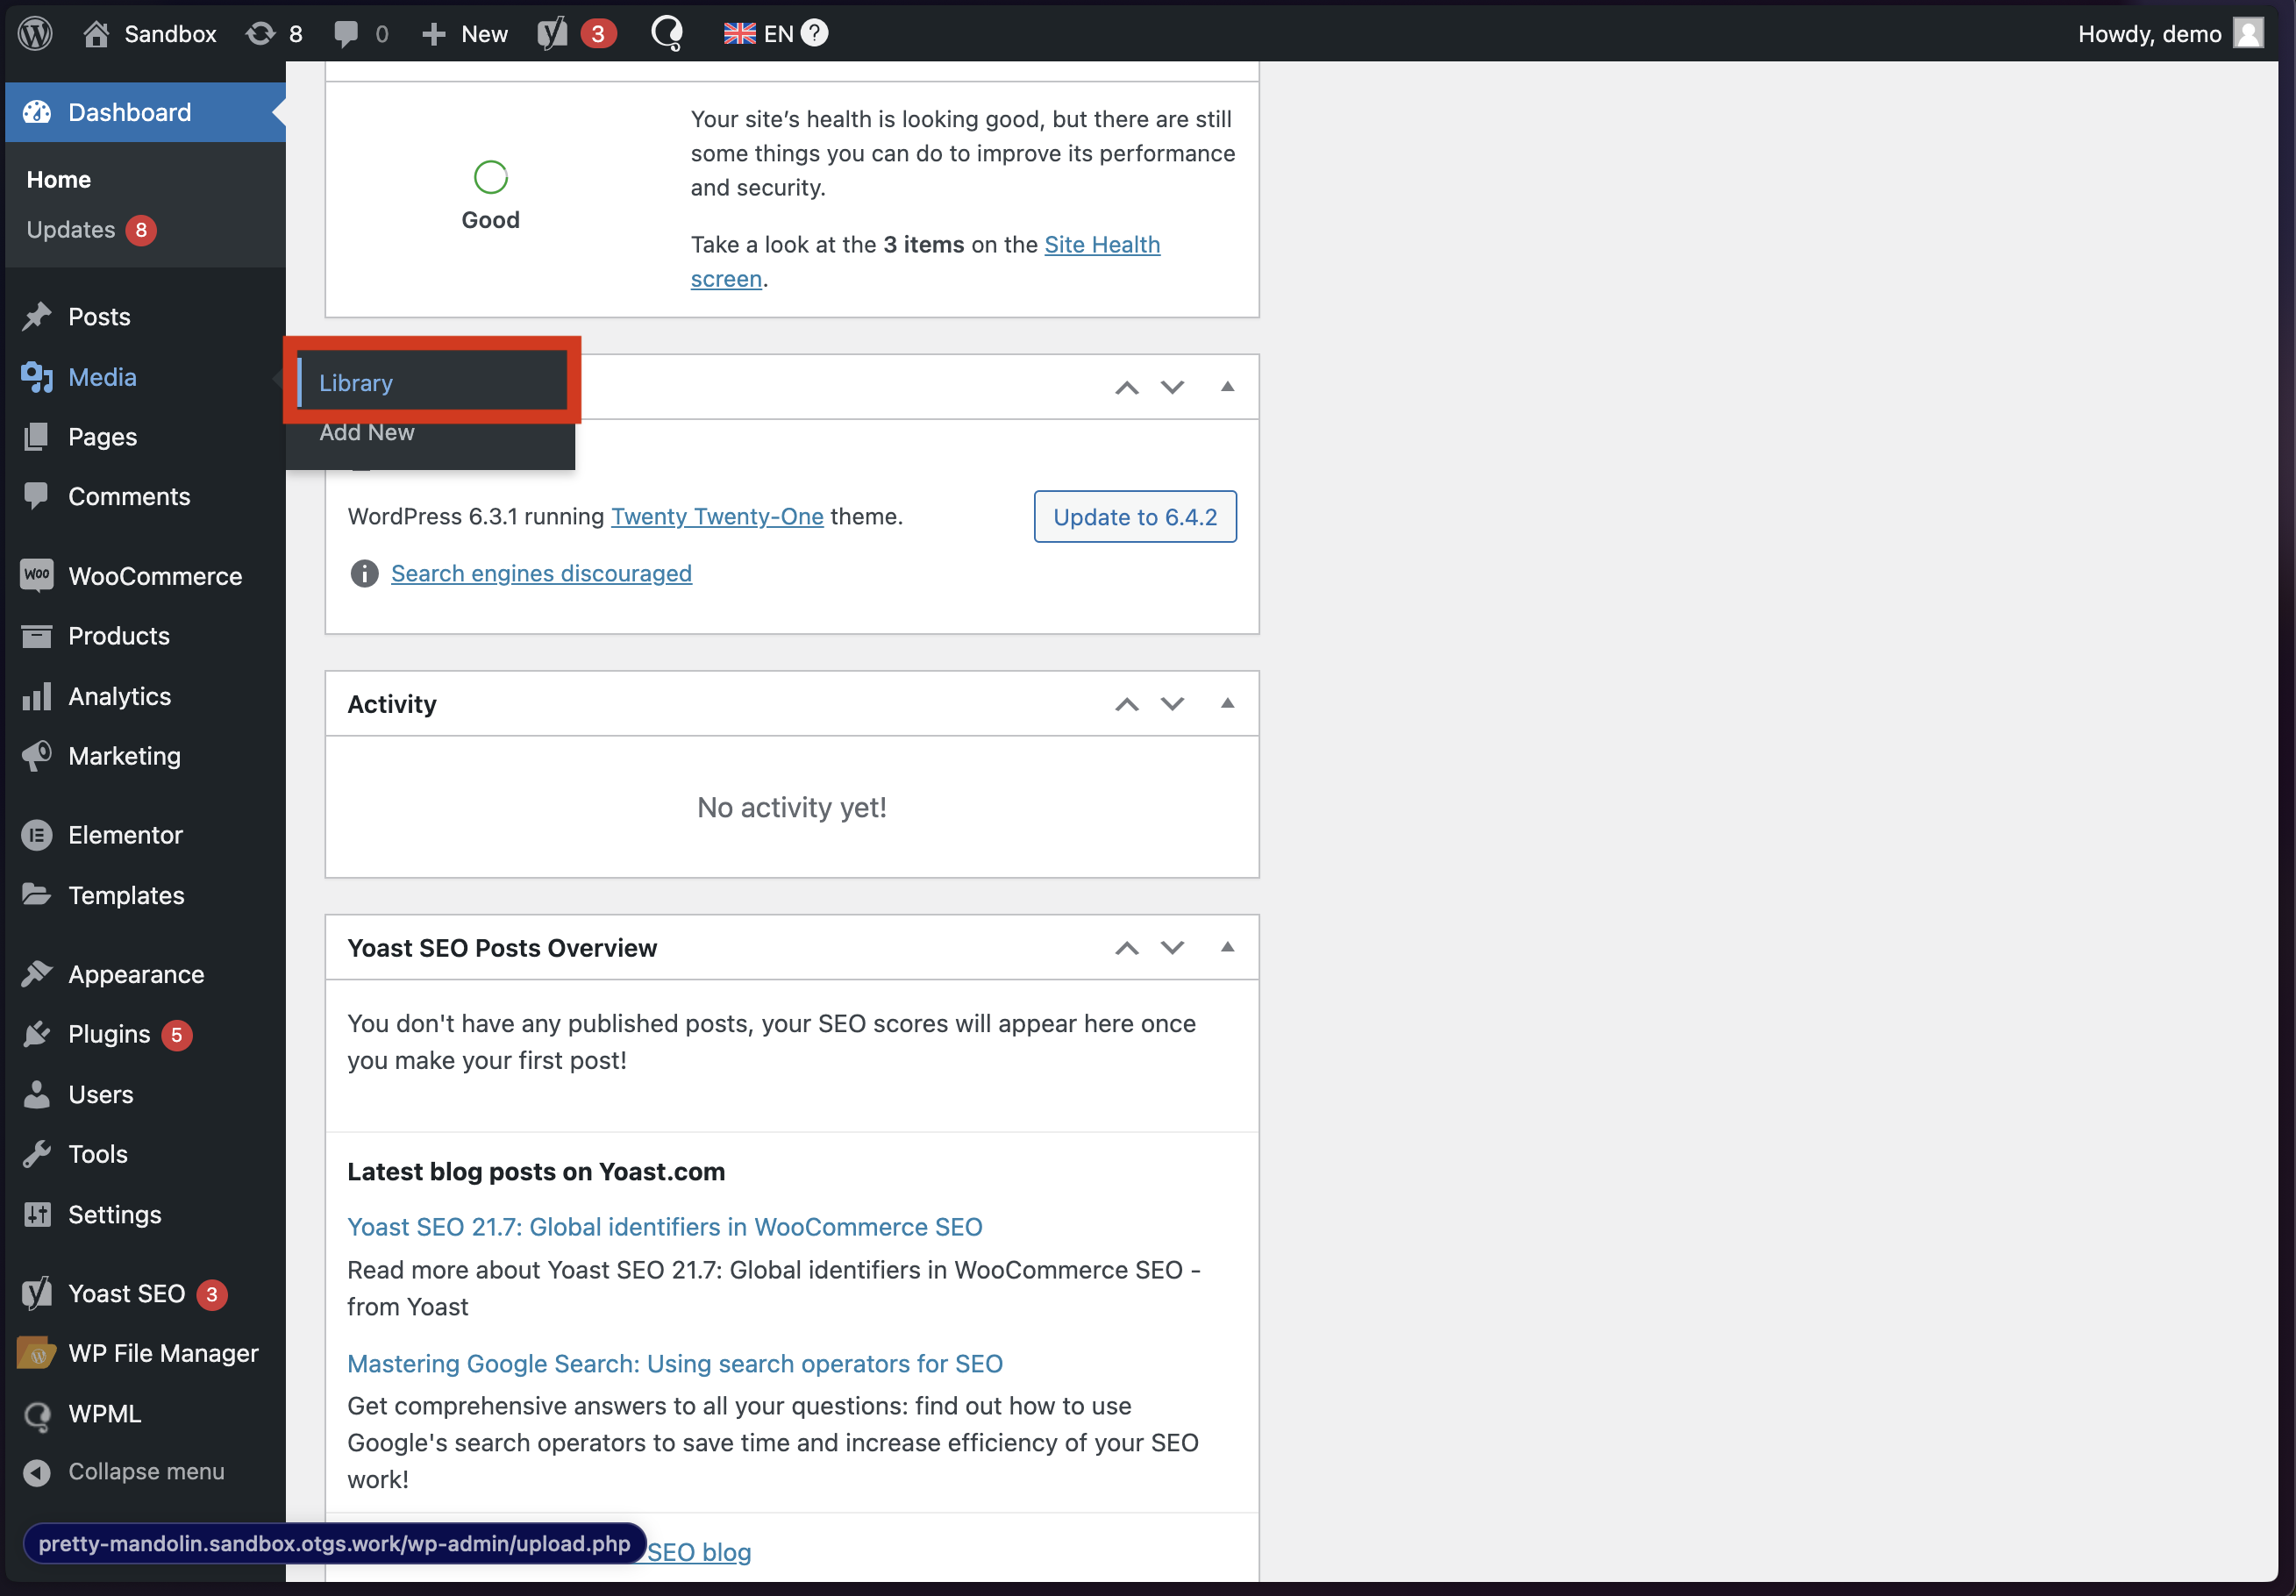Open the SEO blog link
The image size is (2296, 1596).
(x=699, y=1552)
